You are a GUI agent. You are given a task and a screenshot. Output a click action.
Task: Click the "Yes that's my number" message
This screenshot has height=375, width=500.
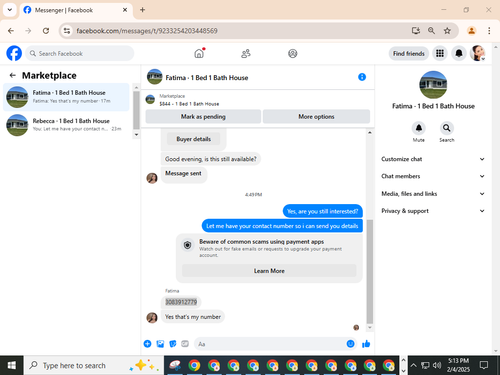(x=193, y=317)
